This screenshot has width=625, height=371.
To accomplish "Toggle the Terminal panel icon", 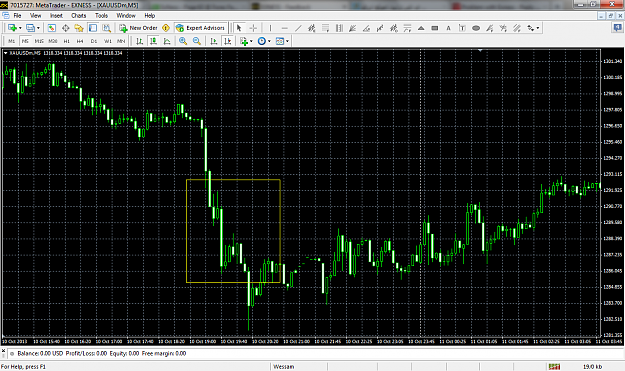I will [x=92, y=28].
